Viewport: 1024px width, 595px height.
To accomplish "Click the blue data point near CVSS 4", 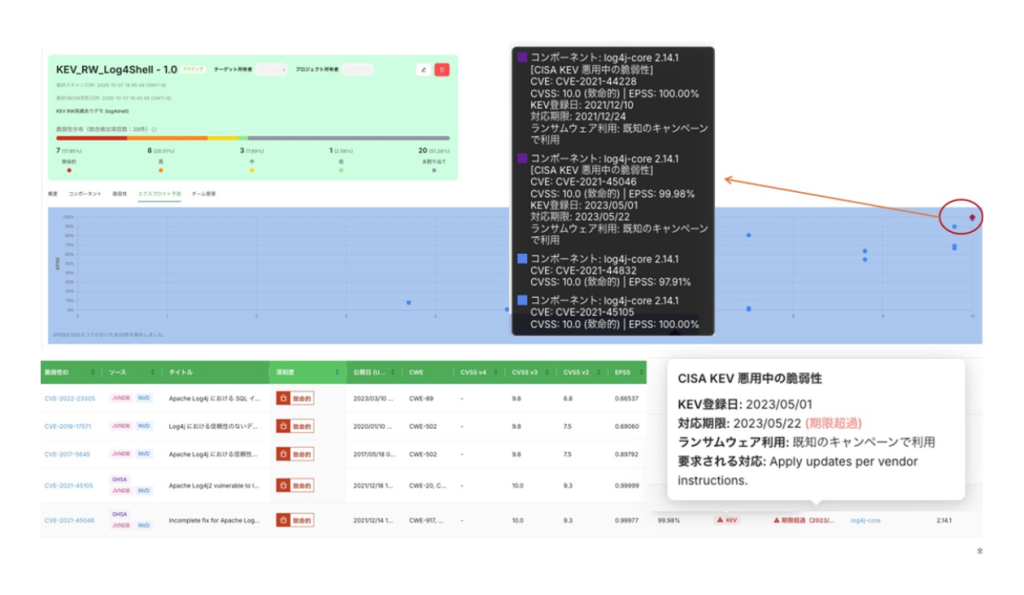I will pyautogui.click(x=409, y=302).
